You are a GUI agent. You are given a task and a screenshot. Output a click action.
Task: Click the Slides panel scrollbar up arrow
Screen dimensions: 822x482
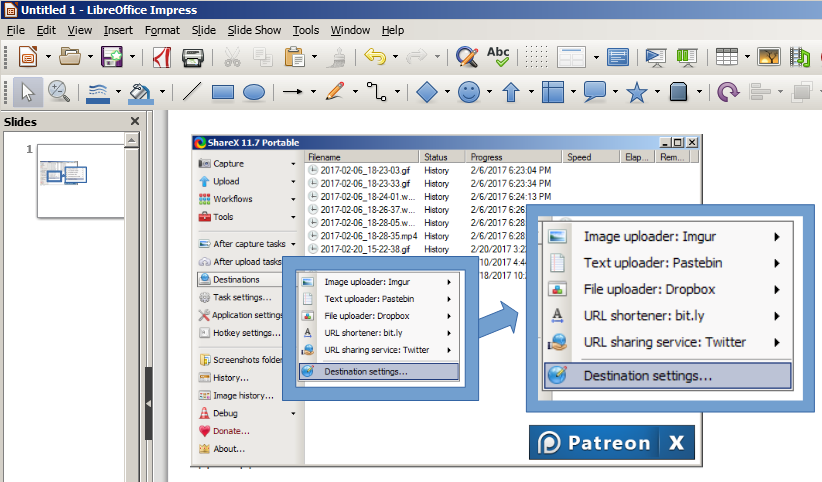point(132,140)
